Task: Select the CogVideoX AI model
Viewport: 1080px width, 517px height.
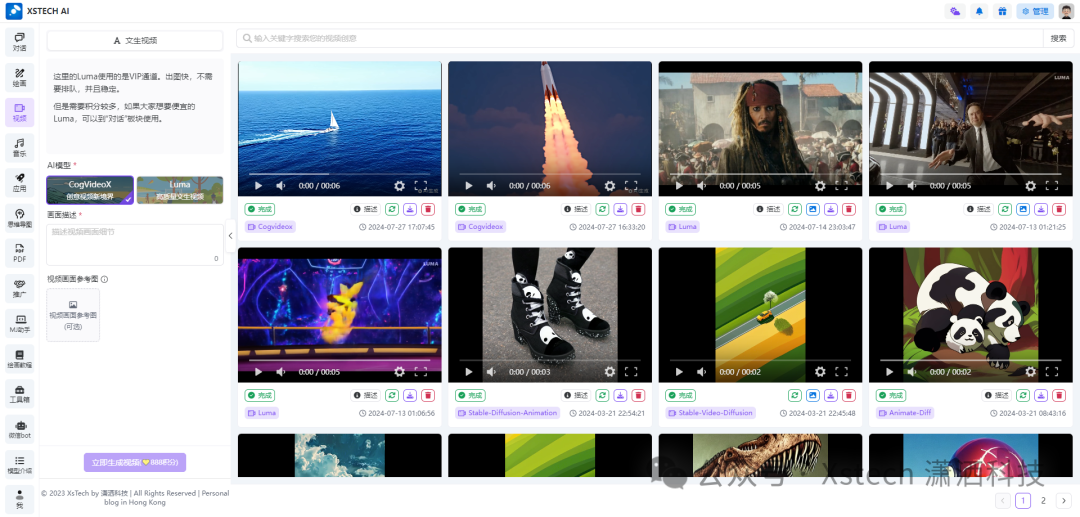Action: point(90,190)
